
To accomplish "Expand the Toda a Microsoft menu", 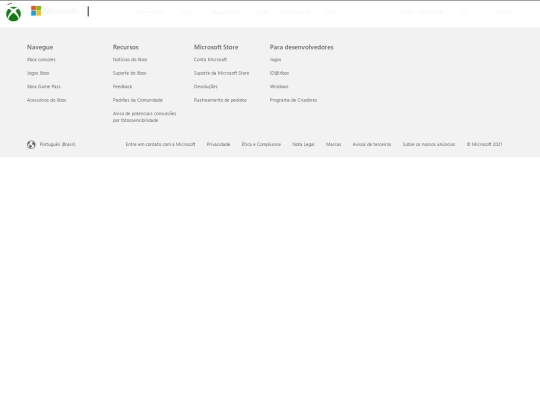I will pyautogui.click(x=425, y=12).
